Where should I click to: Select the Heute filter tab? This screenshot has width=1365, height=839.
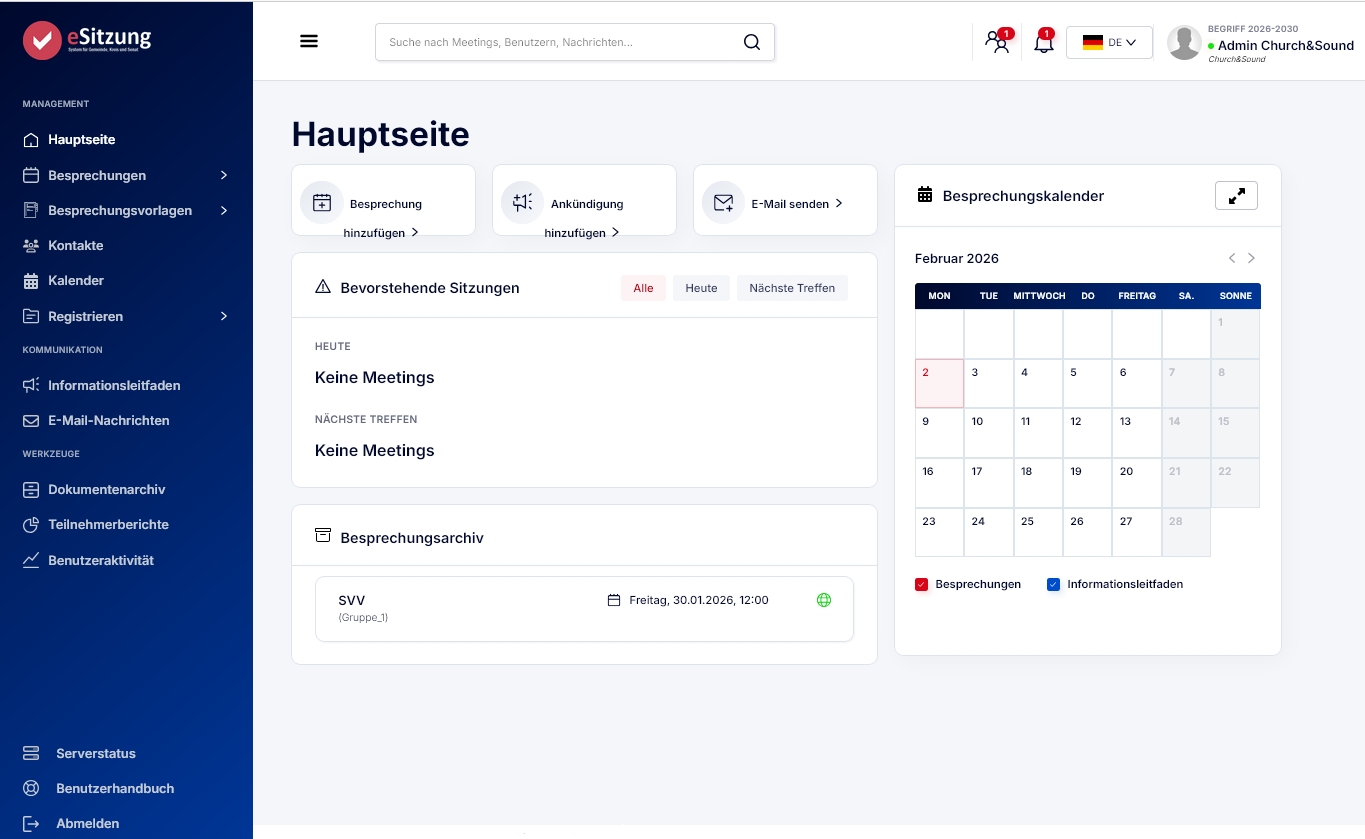[701, 288]
